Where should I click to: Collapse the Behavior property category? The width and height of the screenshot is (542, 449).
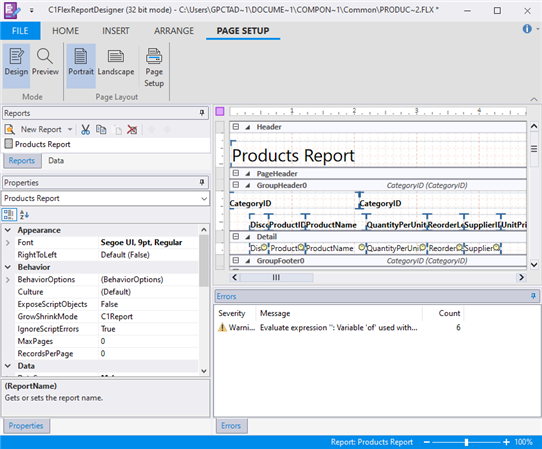point(8,267)
